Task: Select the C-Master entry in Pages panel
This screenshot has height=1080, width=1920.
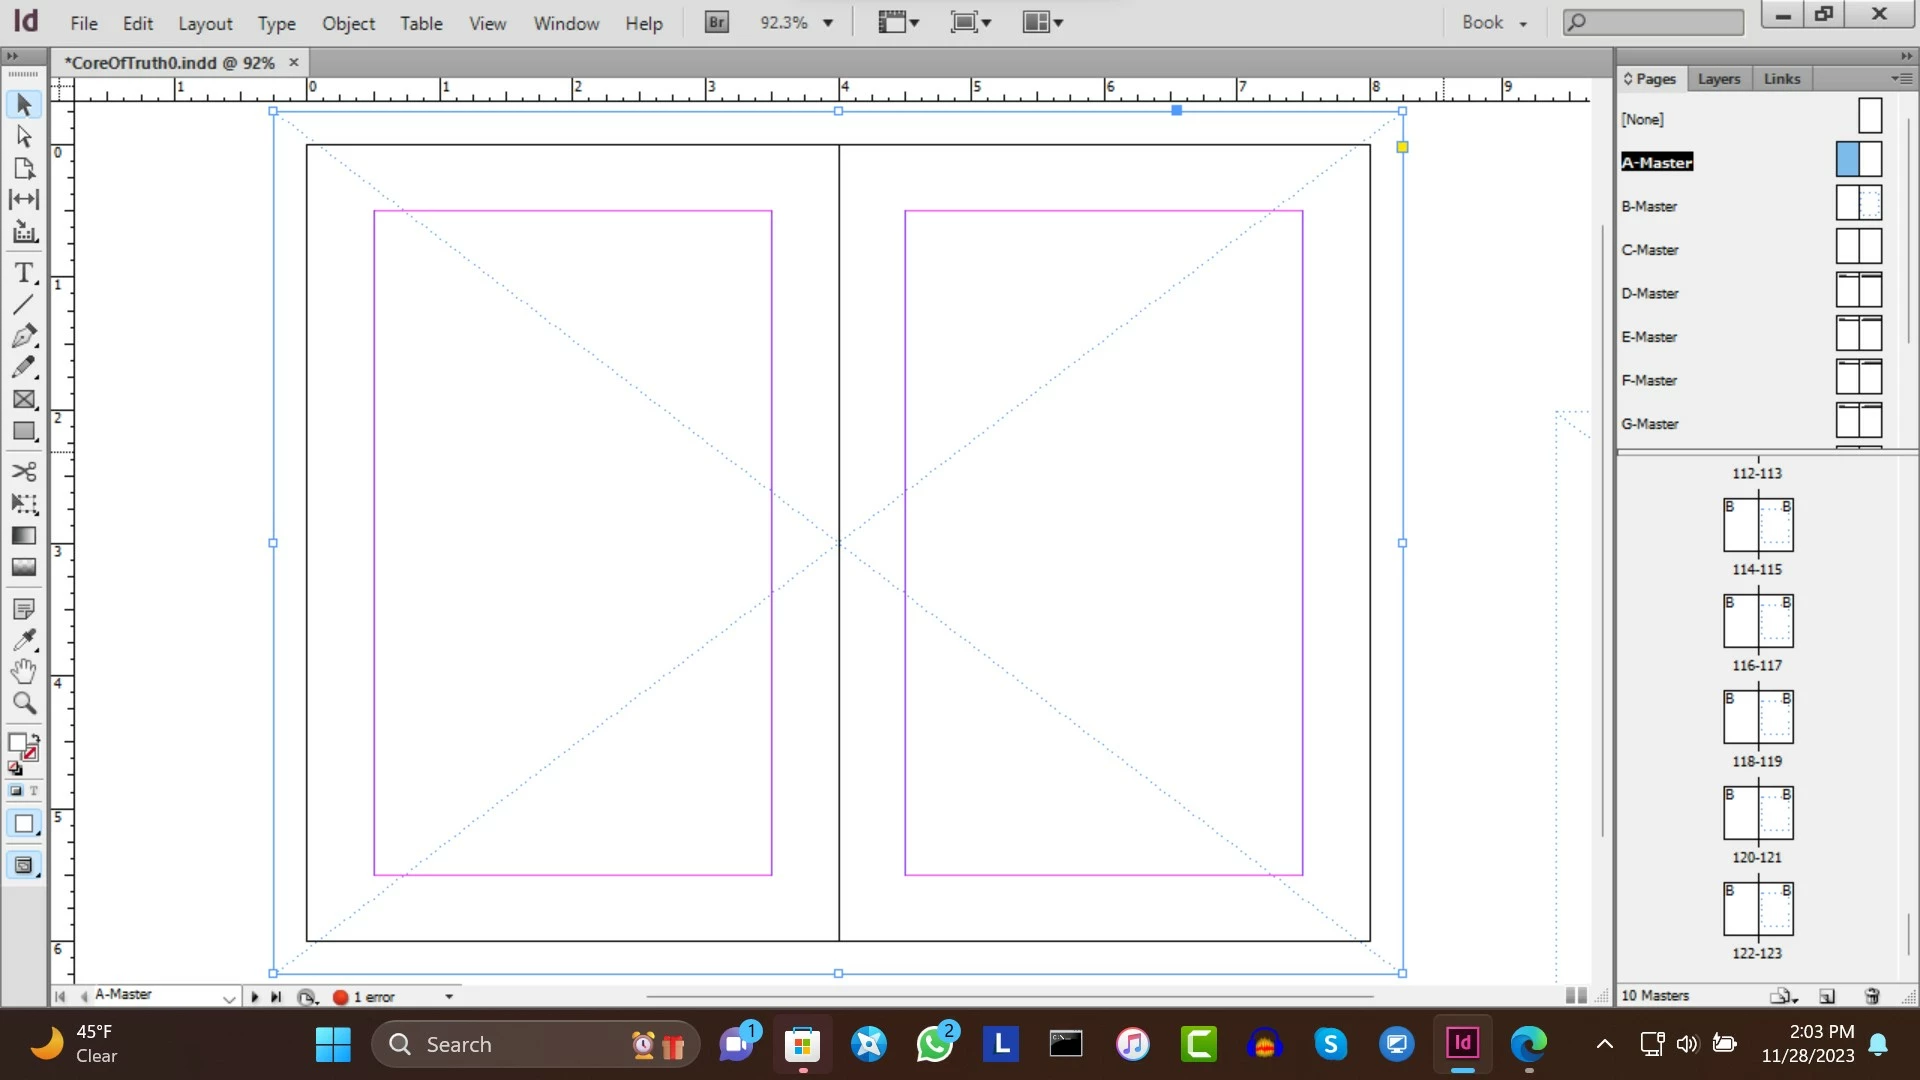Action: point(1650,249)
